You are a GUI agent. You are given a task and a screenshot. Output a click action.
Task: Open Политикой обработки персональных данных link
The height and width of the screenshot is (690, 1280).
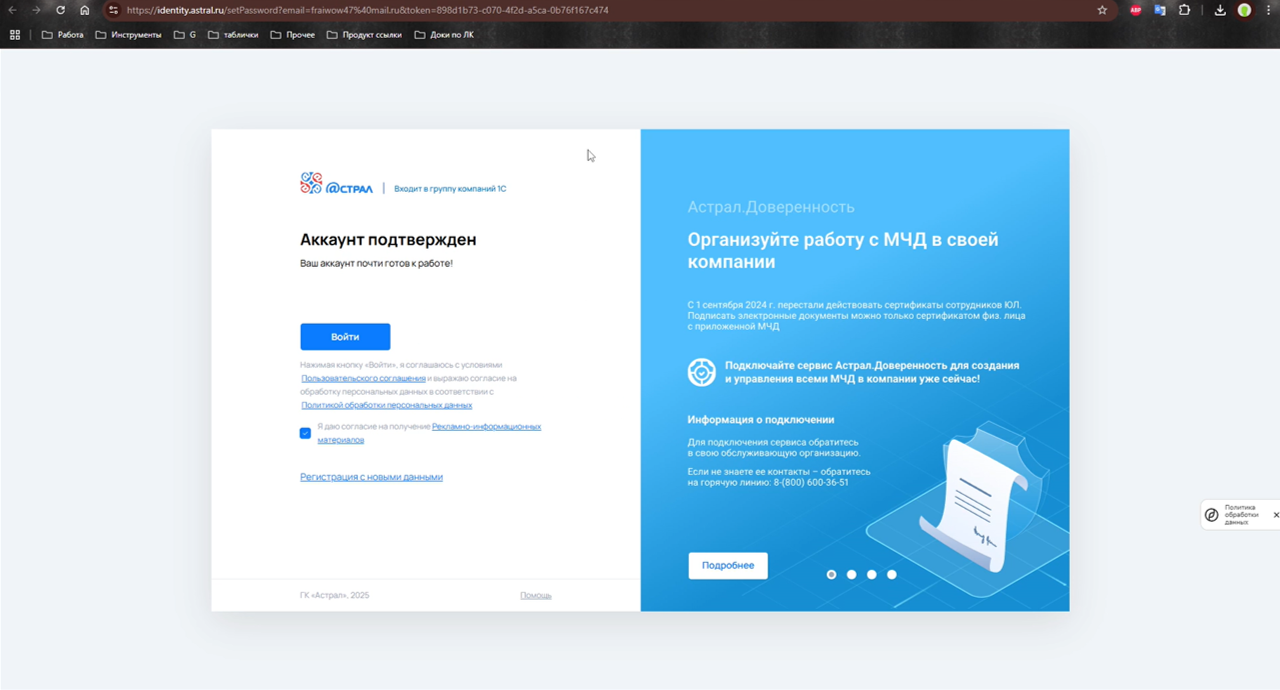(x=386, y=406)
